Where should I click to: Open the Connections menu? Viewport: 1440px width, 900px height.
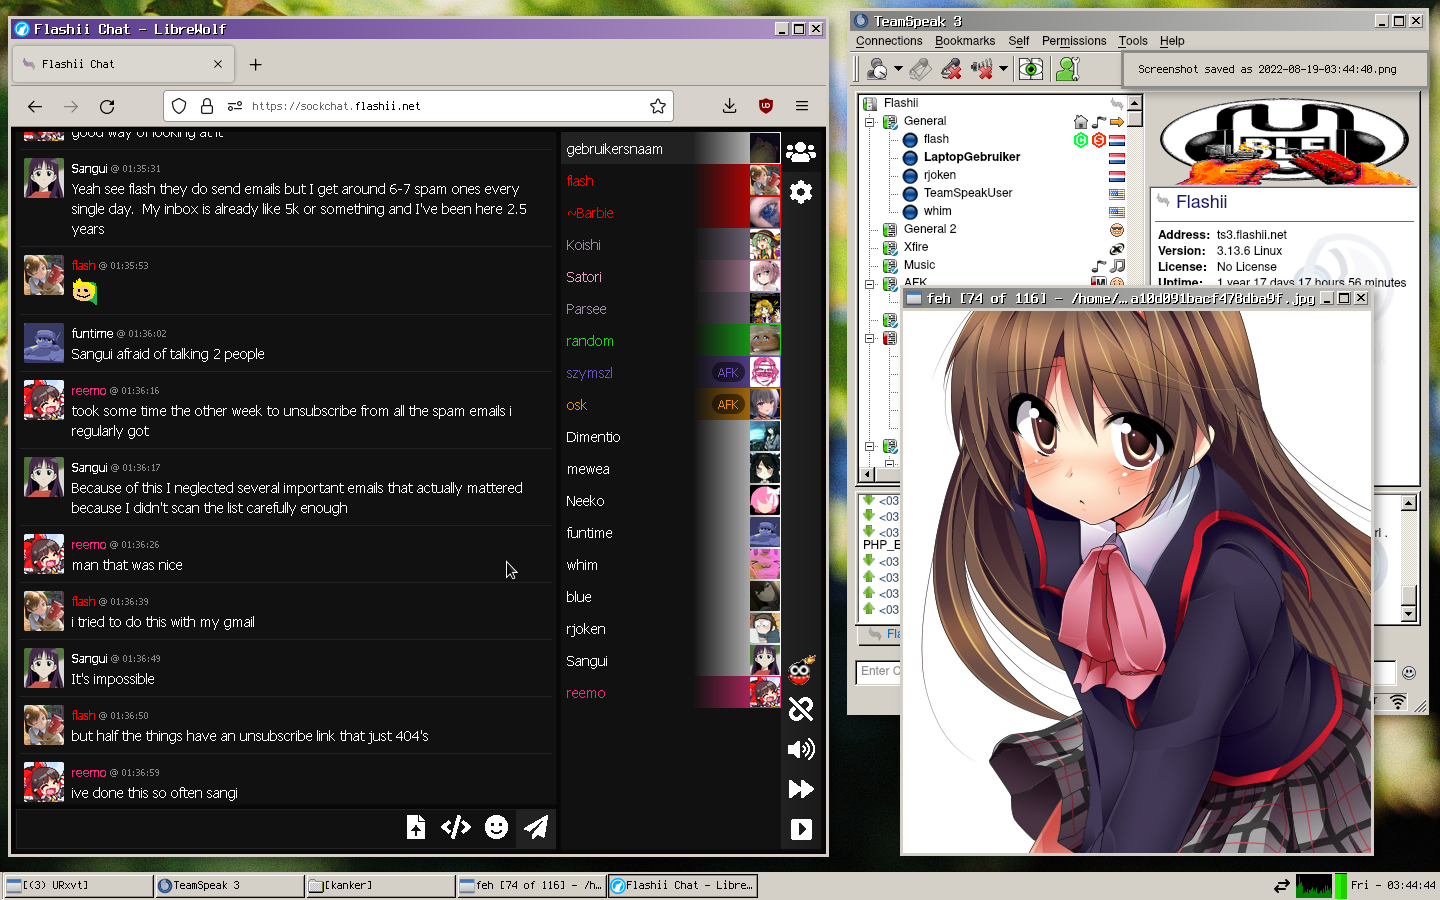point(889,41)
